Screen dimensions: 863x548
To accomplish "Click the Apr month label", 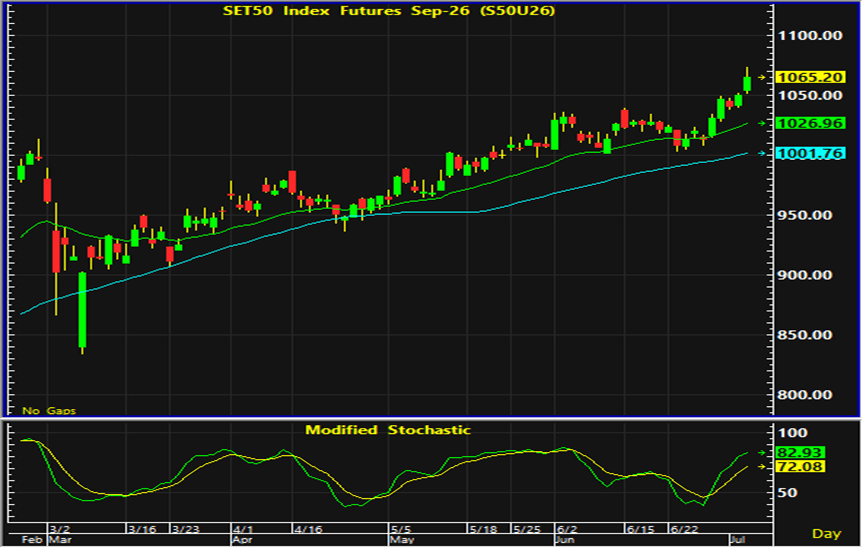I will [242, 540].
